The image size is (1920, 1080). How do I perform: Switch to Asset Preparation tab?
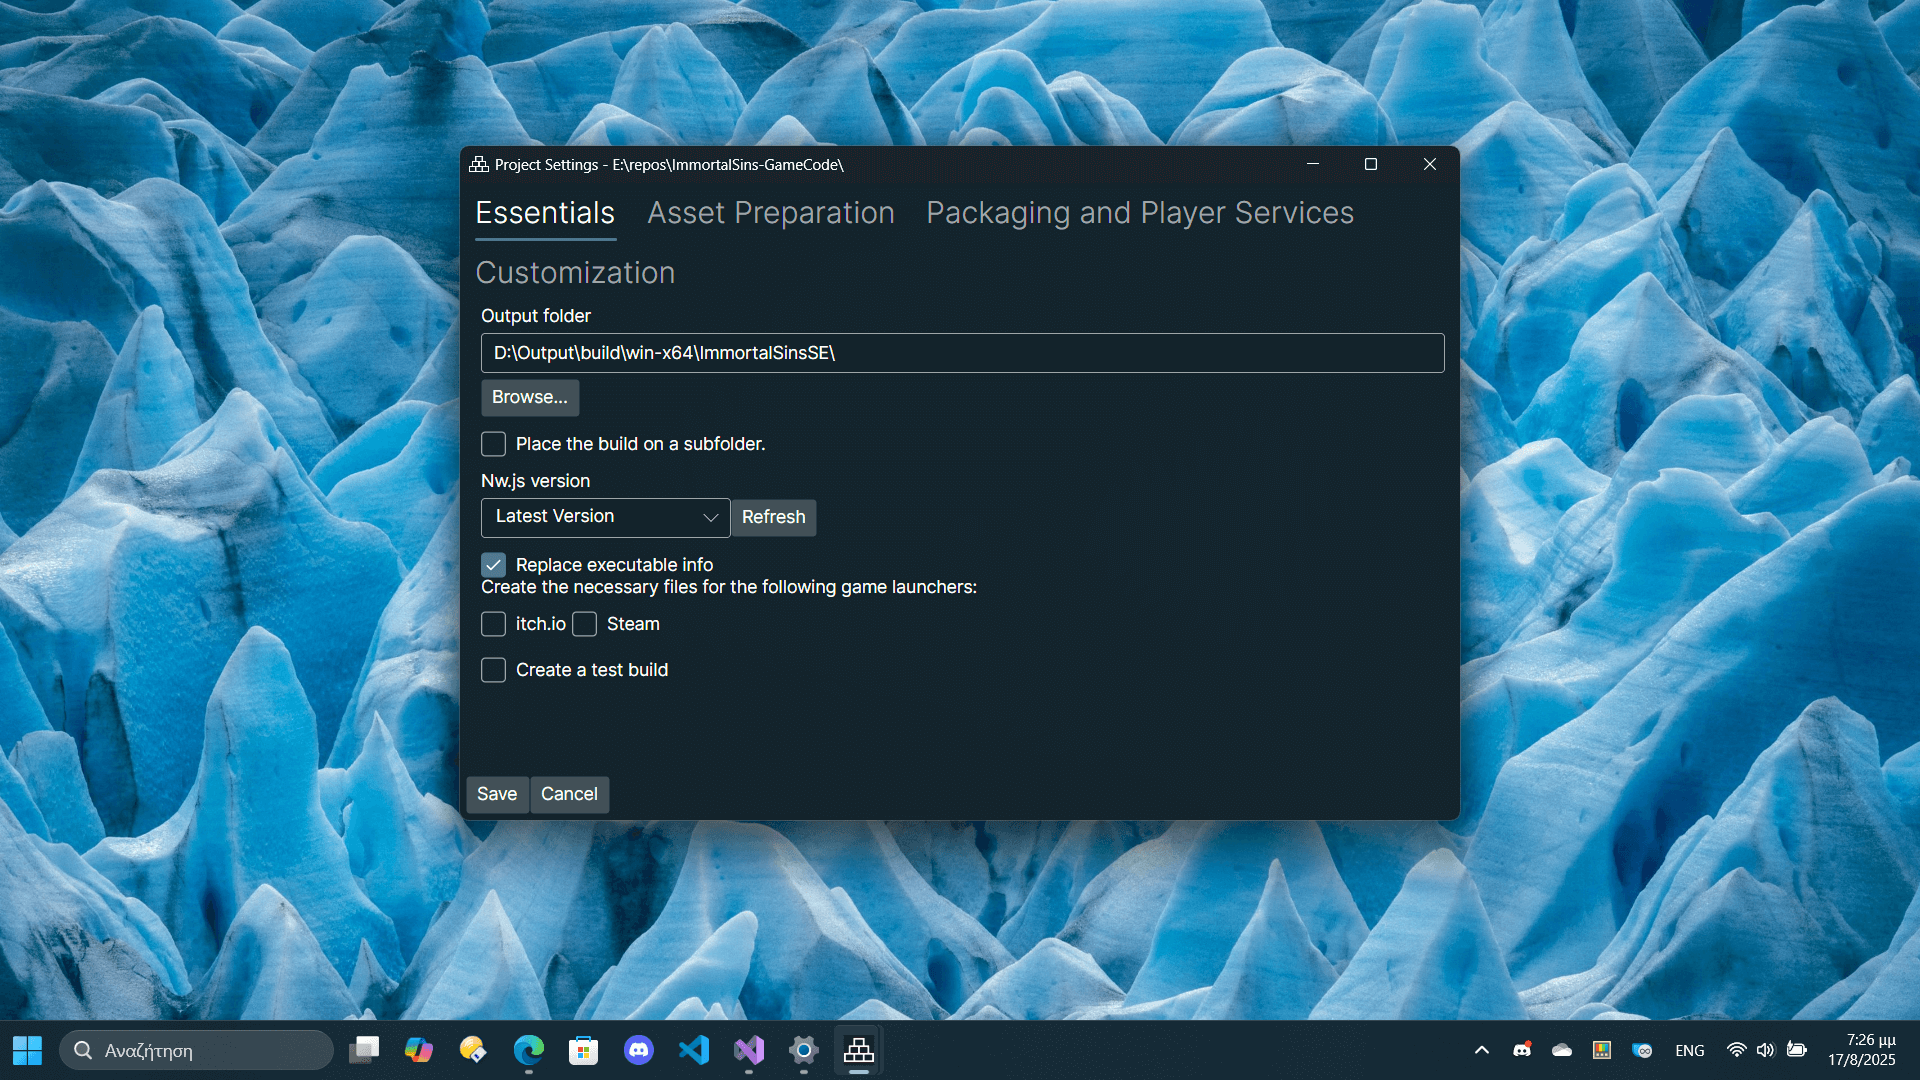point(770,213)
